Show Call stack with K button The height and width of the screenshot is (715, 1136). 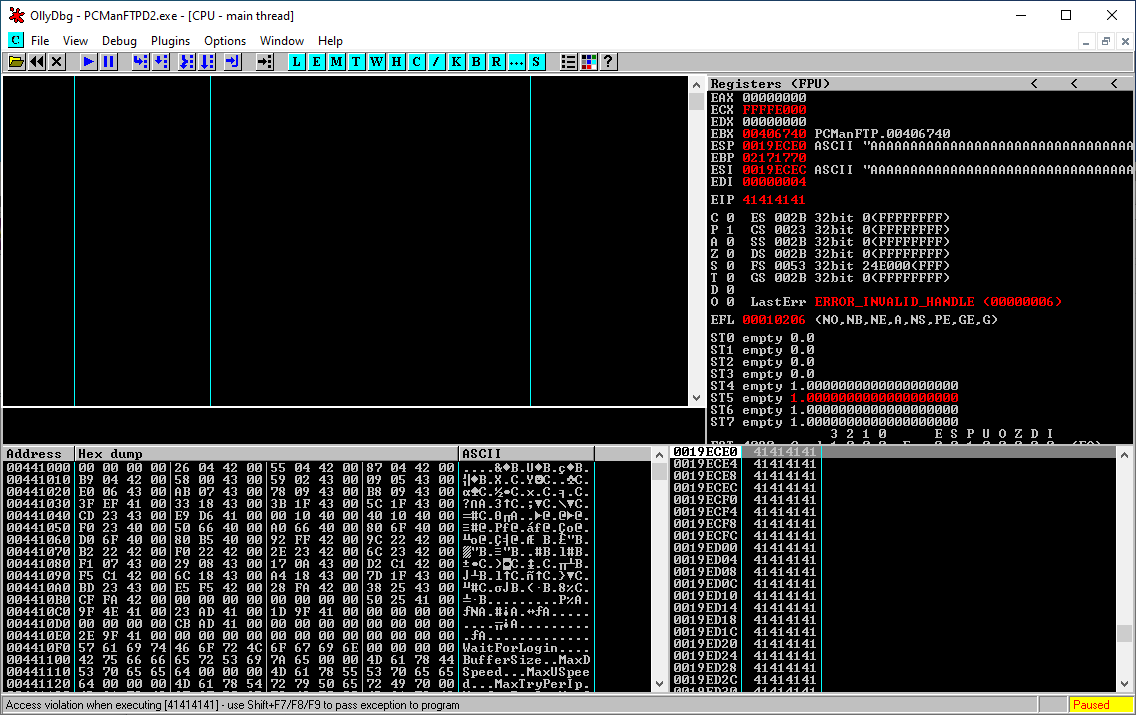(456, 62)
